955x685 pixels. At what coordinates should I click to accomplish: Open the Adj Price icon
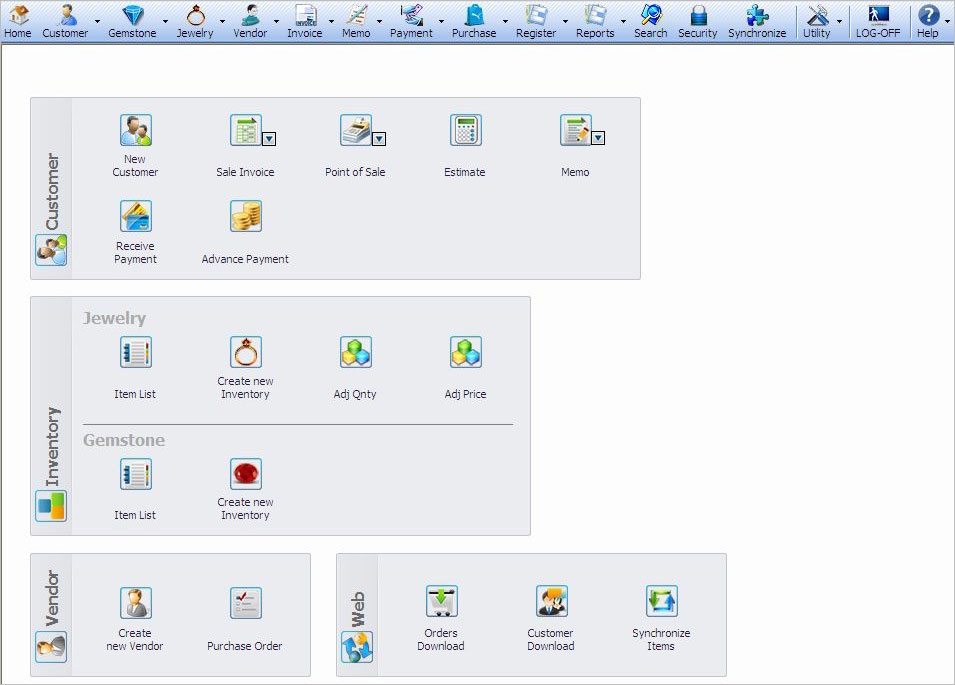pyautogui.click(x=465, y=353)
